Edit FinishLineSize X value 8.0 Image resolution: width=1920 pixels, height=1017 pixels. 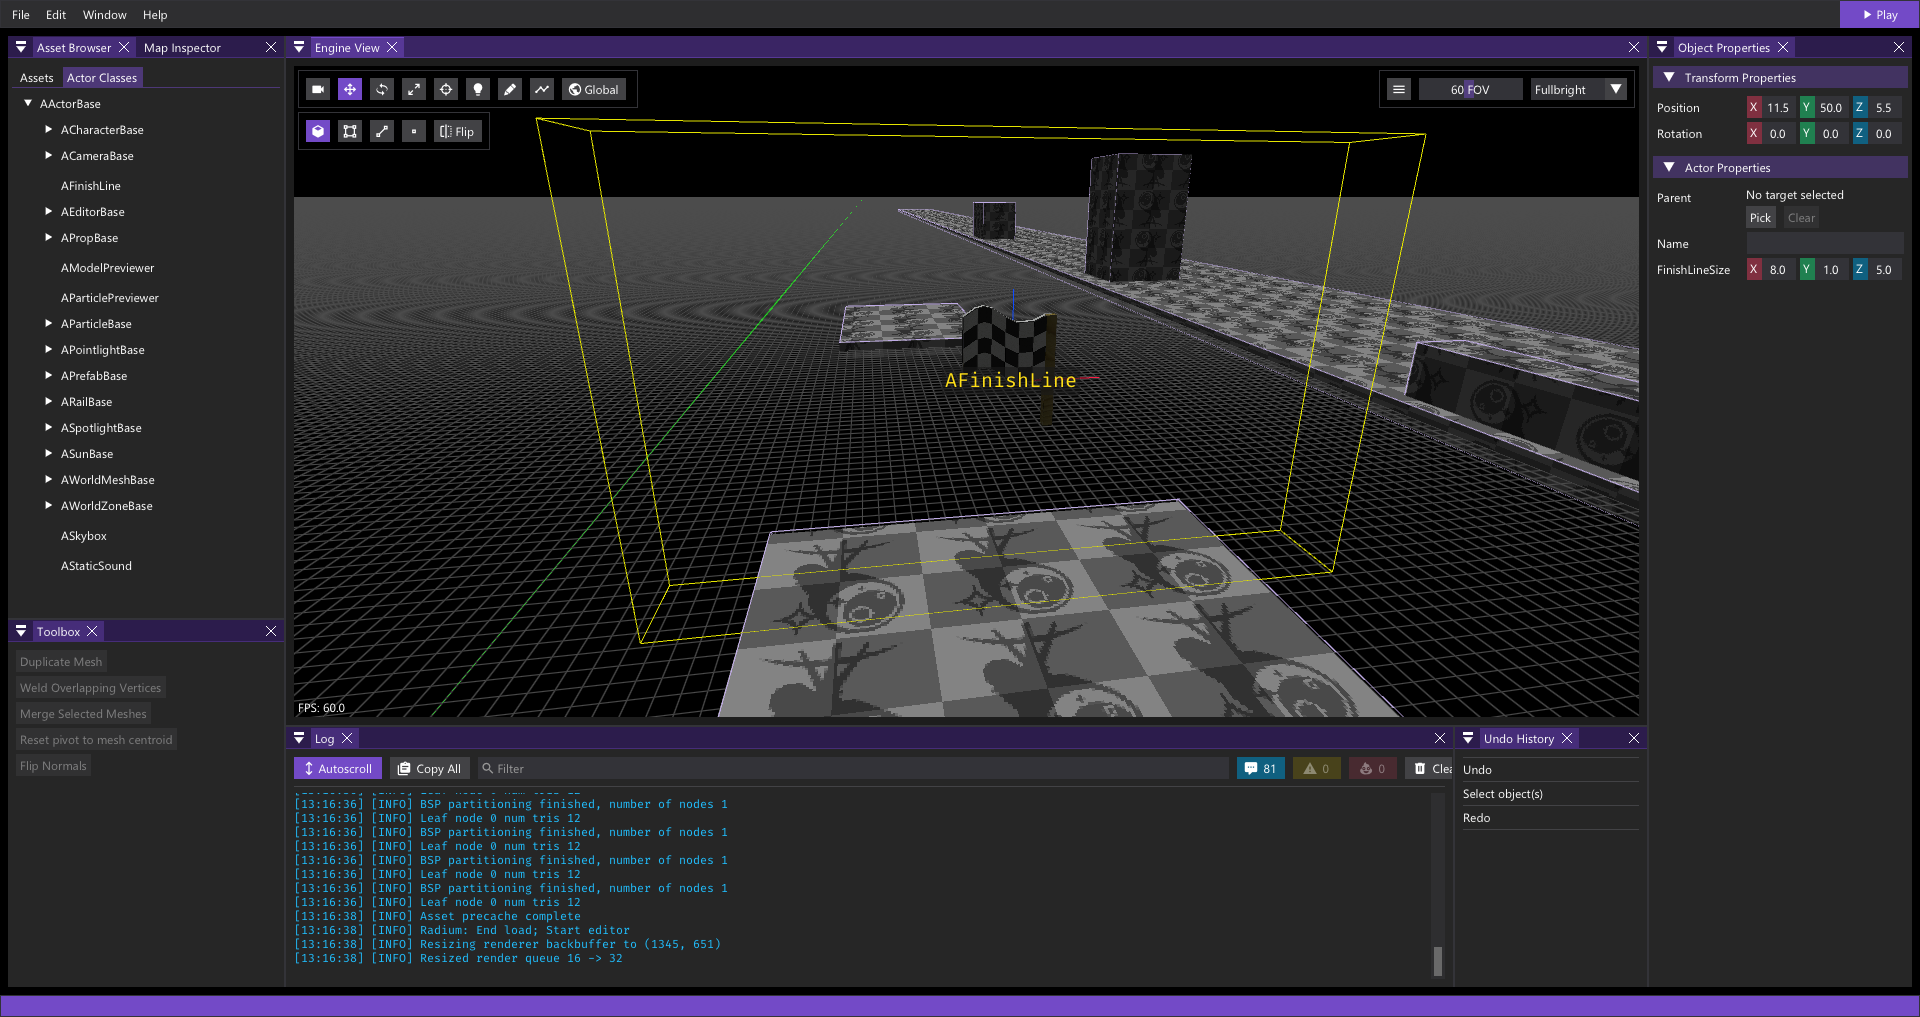1778,270
